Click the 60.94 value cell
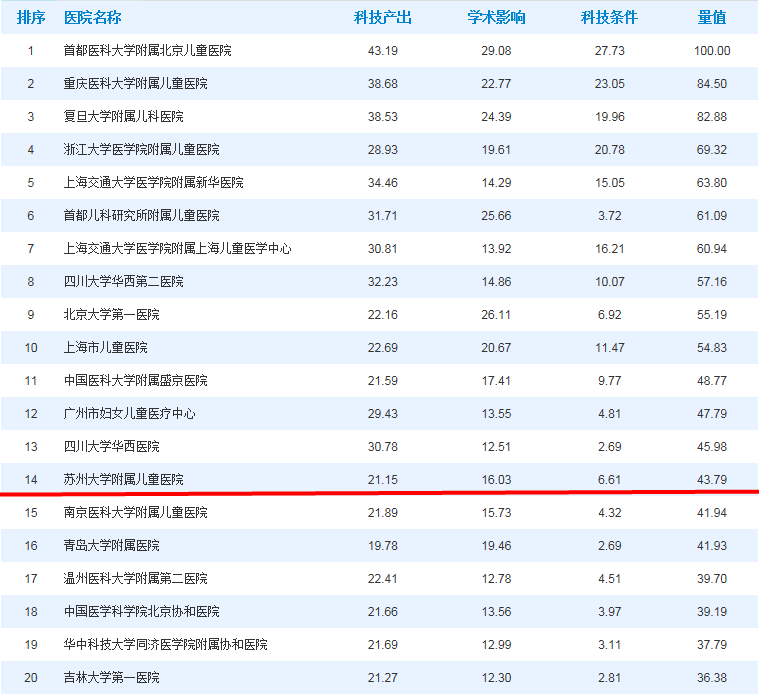Viewport: 759px width, 696px height. click(x=712, y=248)
